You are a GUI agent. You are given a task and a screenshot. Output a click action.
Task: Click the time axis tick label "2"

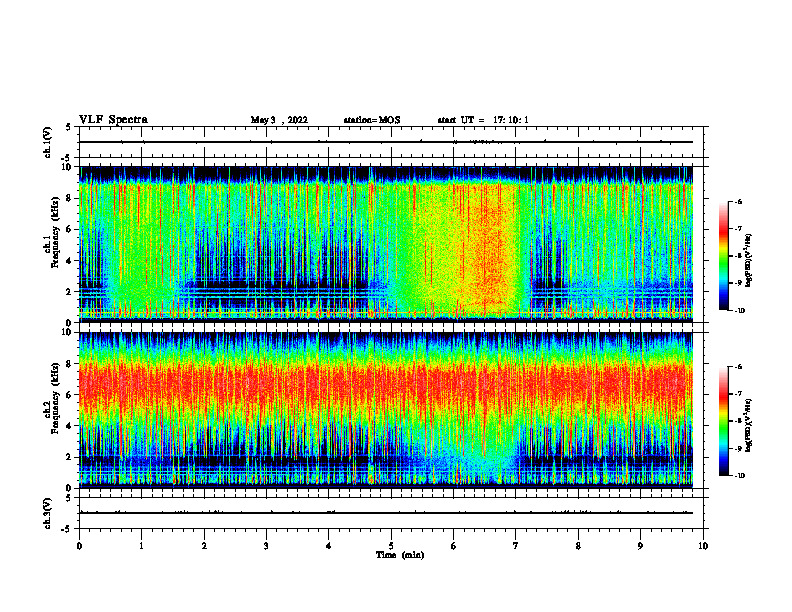click(x=204, y=546)
